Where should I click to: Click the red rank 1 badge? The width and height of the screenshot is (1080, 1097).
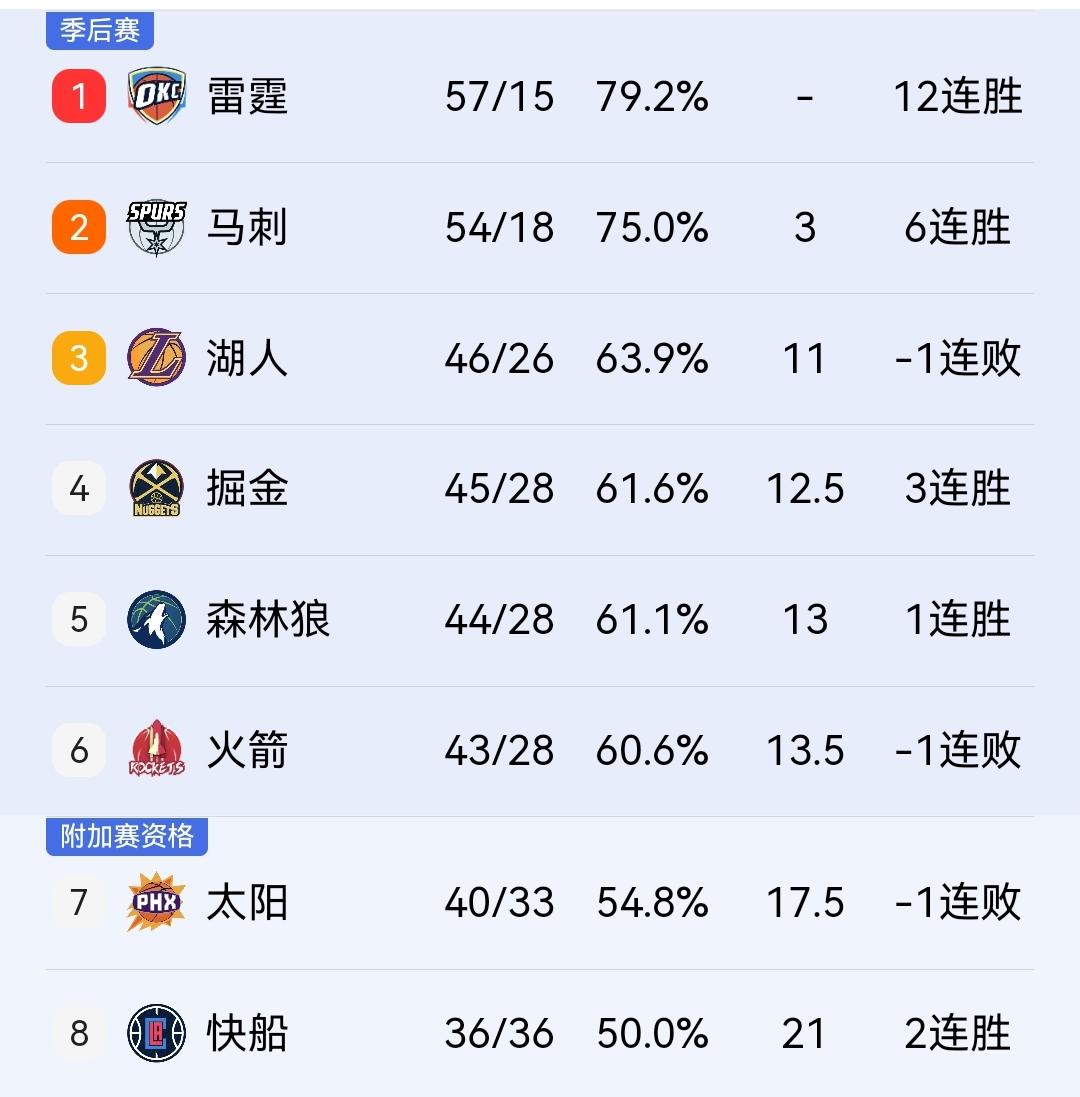[77, 97]
